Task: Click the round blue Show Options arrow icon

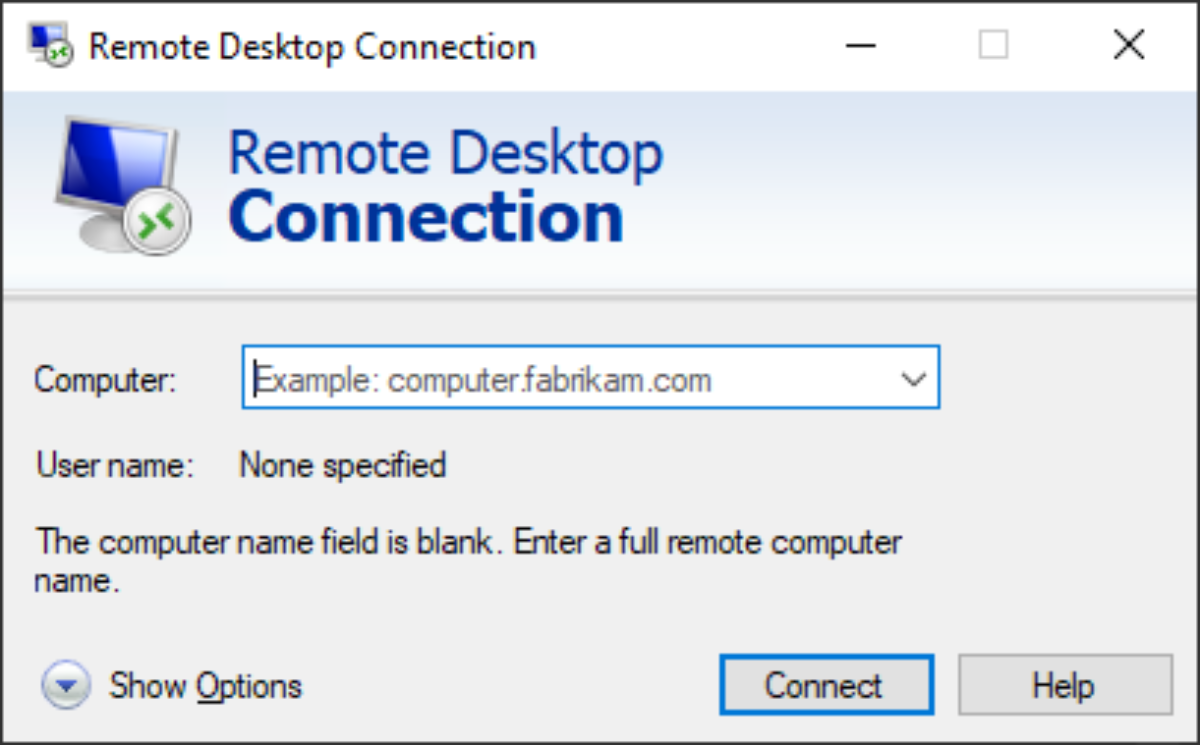Action: pos(67,686)
